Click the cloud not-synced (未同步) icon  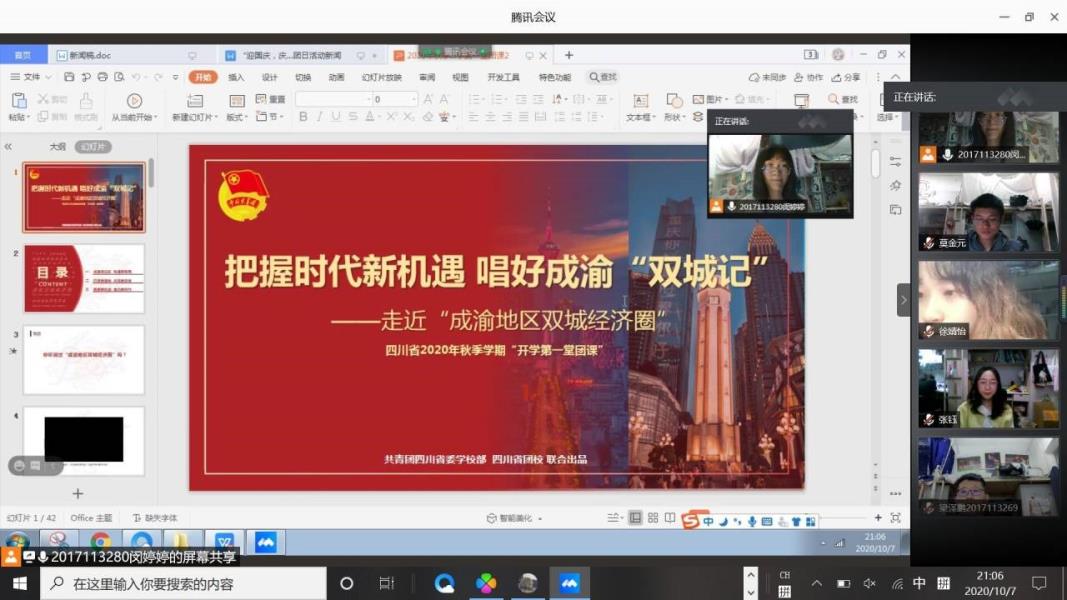tap(754, 77)
